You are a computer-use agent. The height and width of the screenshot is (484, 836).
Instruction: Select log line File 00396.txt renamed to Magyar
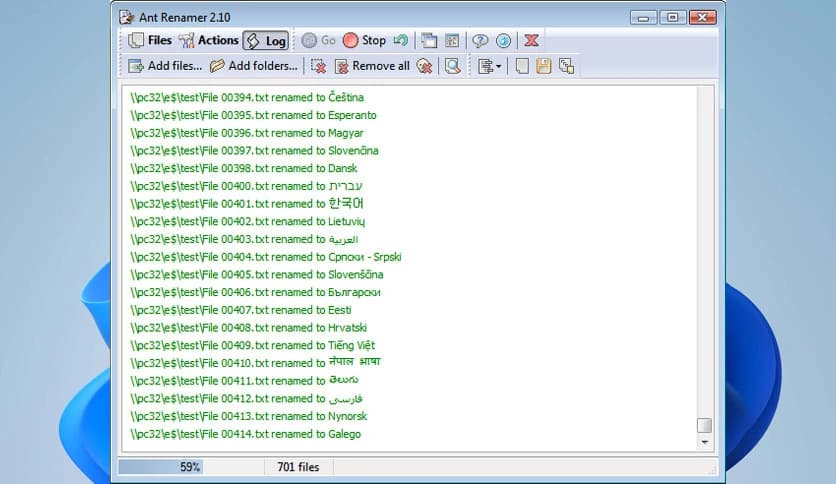pos(247,133)
